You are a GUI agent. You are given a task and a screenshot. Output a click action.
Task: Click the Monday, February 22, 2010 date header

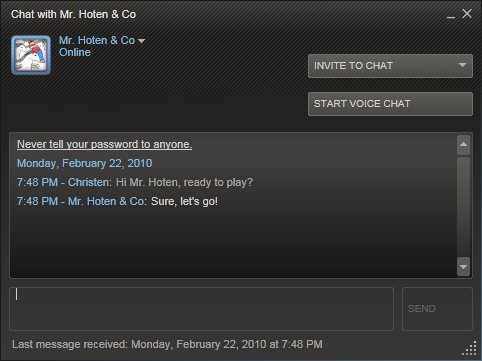85,163
